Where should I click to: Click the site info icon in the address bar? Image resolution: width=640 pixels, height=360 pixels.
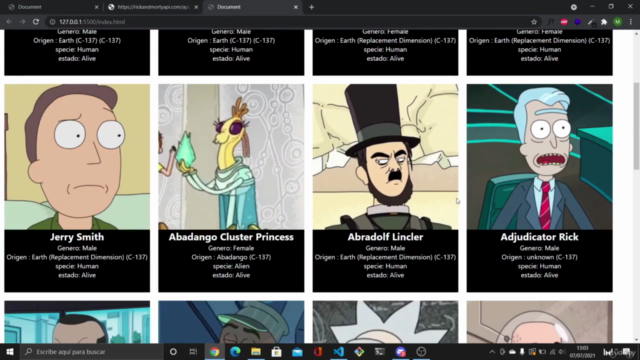coord(52,22)
